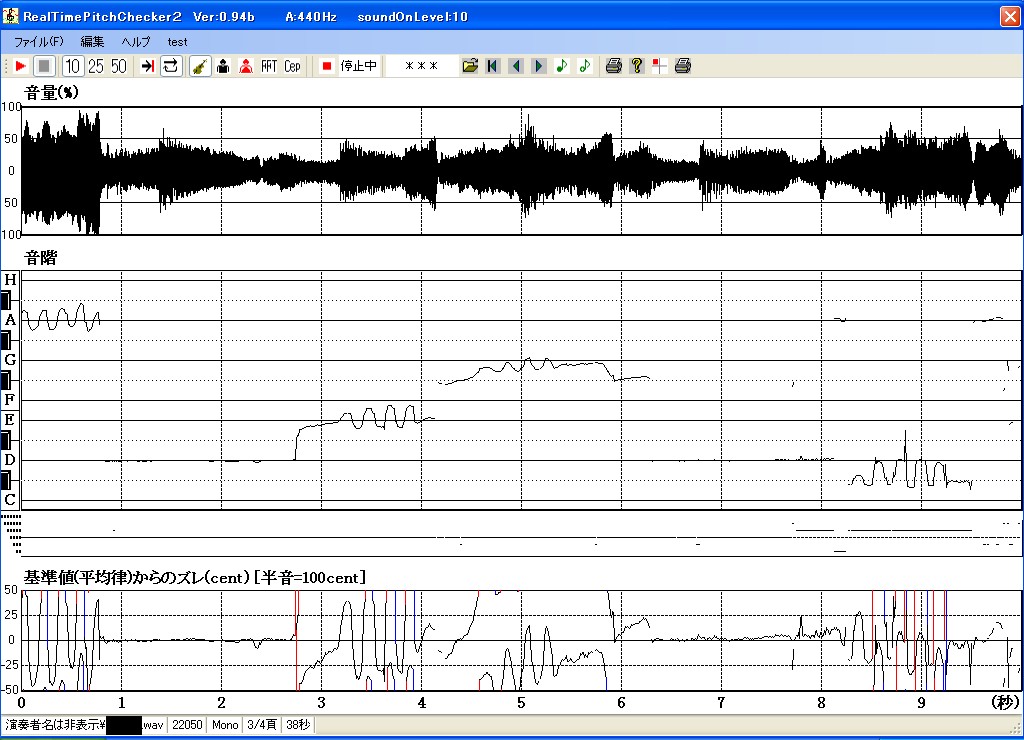Viewport: 1024px width, 740px height.
Task: Select the black male voice icon
Action: pyautogui.click(x=223, y=66)
